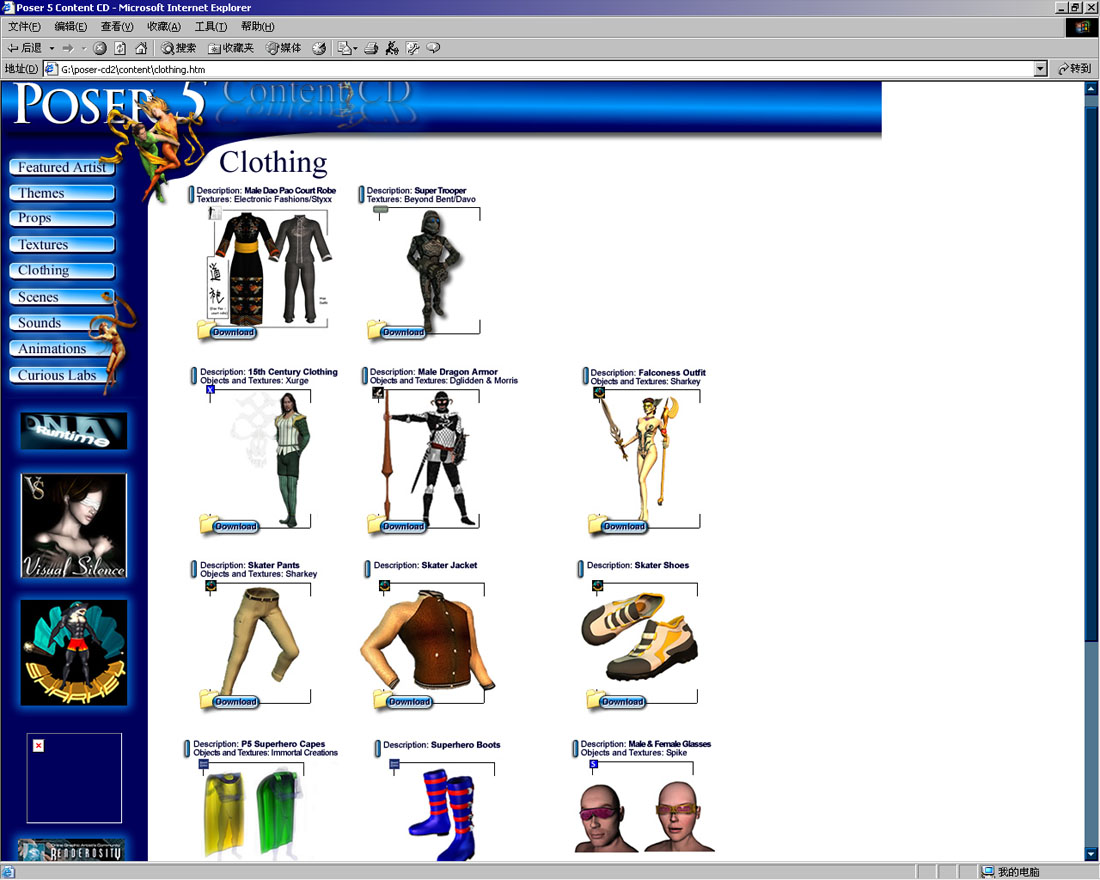Open the Help (帮助) menu
The image size is (1100, 880).
(x=257, y=27)
